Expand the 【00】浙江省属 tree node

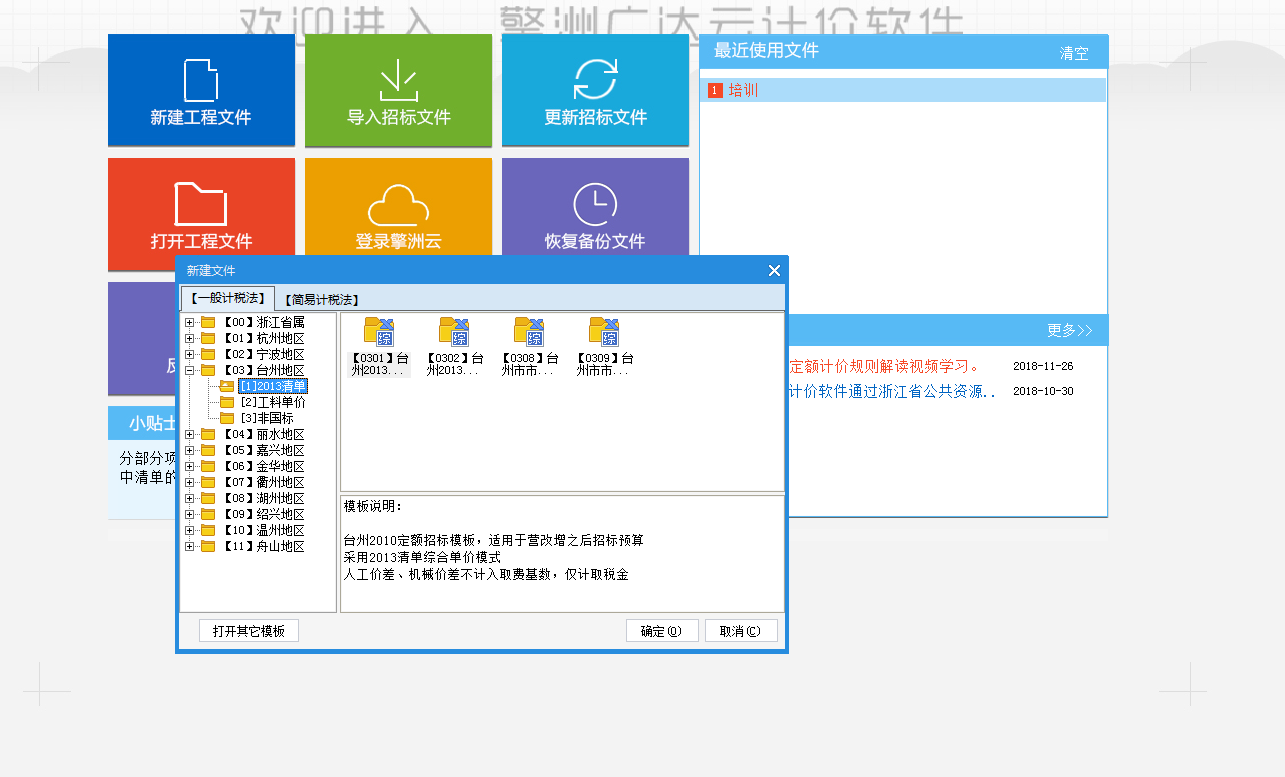tap(189, 323)
